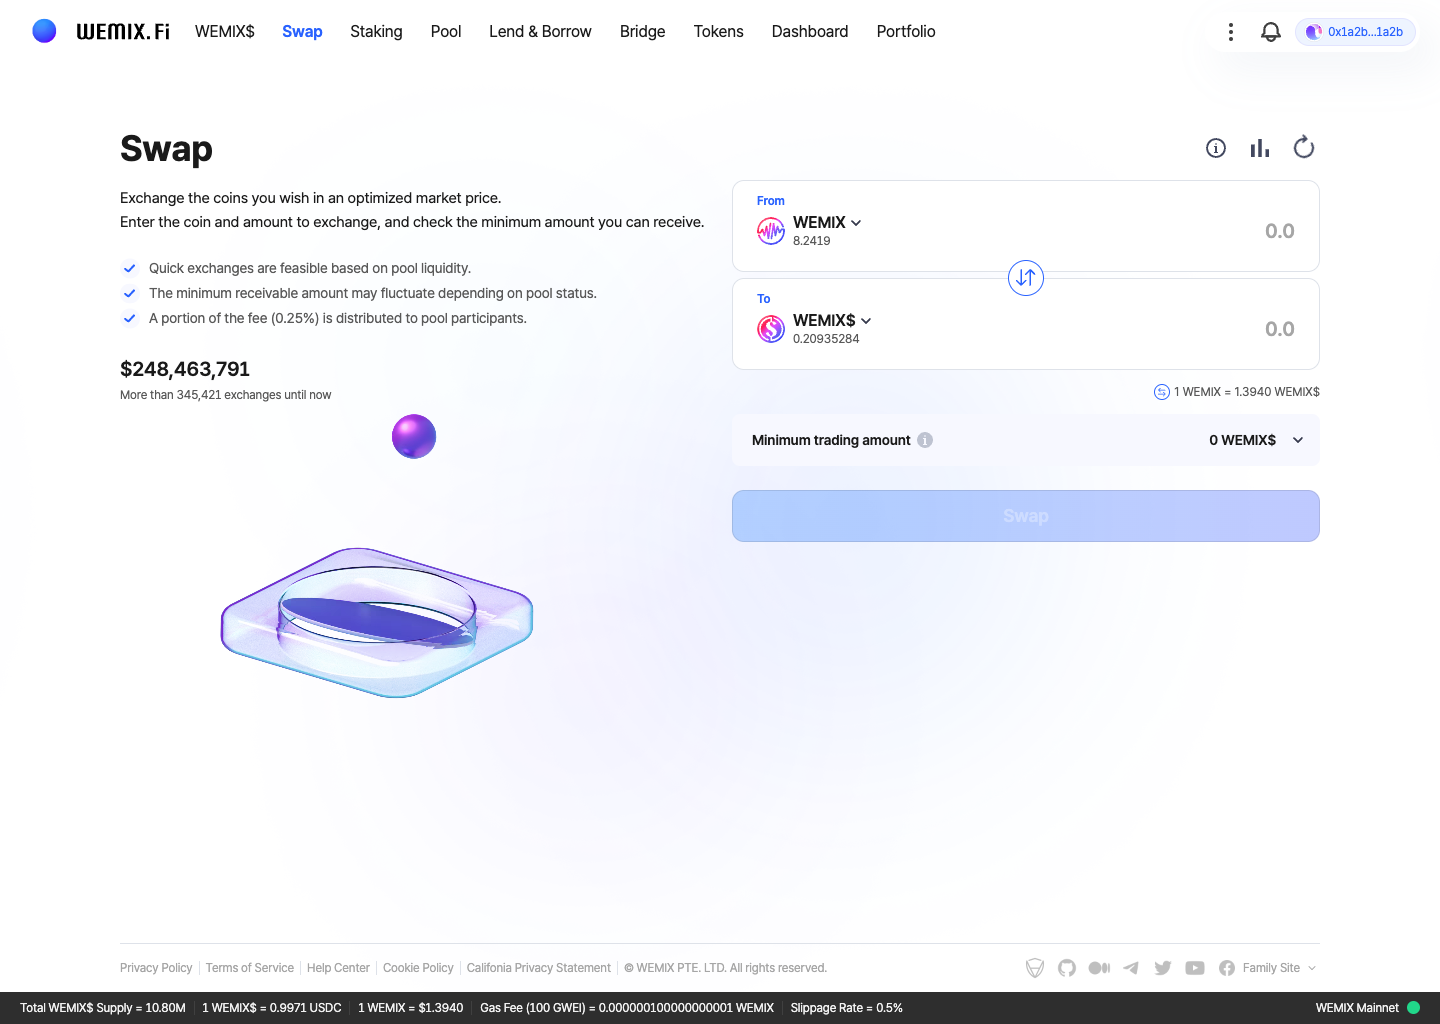Switch From and To tokens
The width and height of the screenshot is (1440, 1024).
pos(1026,278)
